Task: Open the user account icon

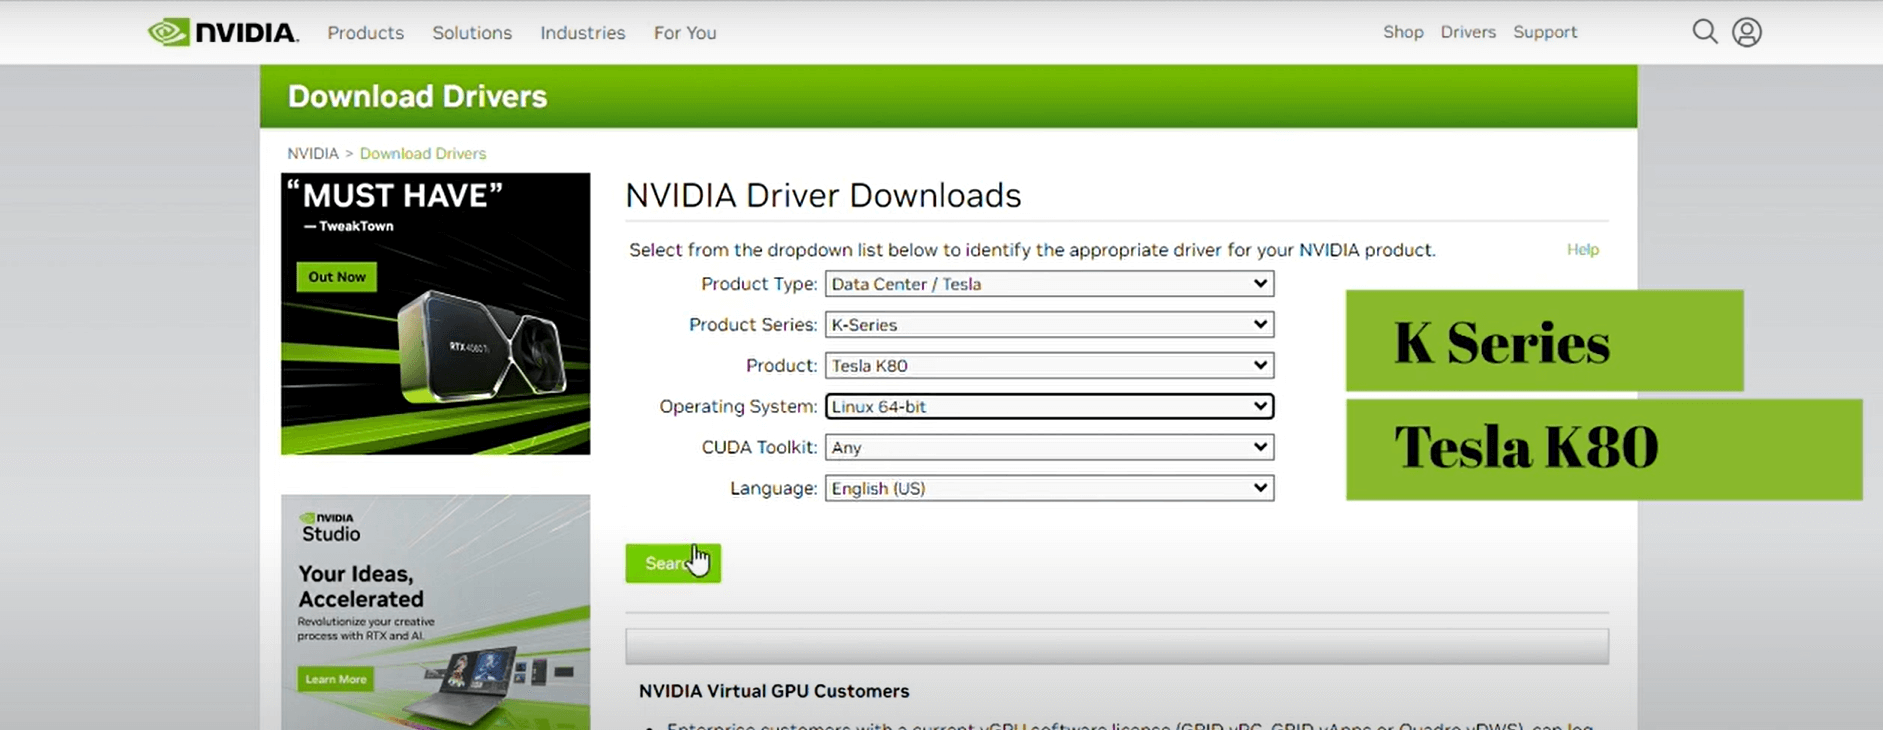Action: tap(1746, 32)
